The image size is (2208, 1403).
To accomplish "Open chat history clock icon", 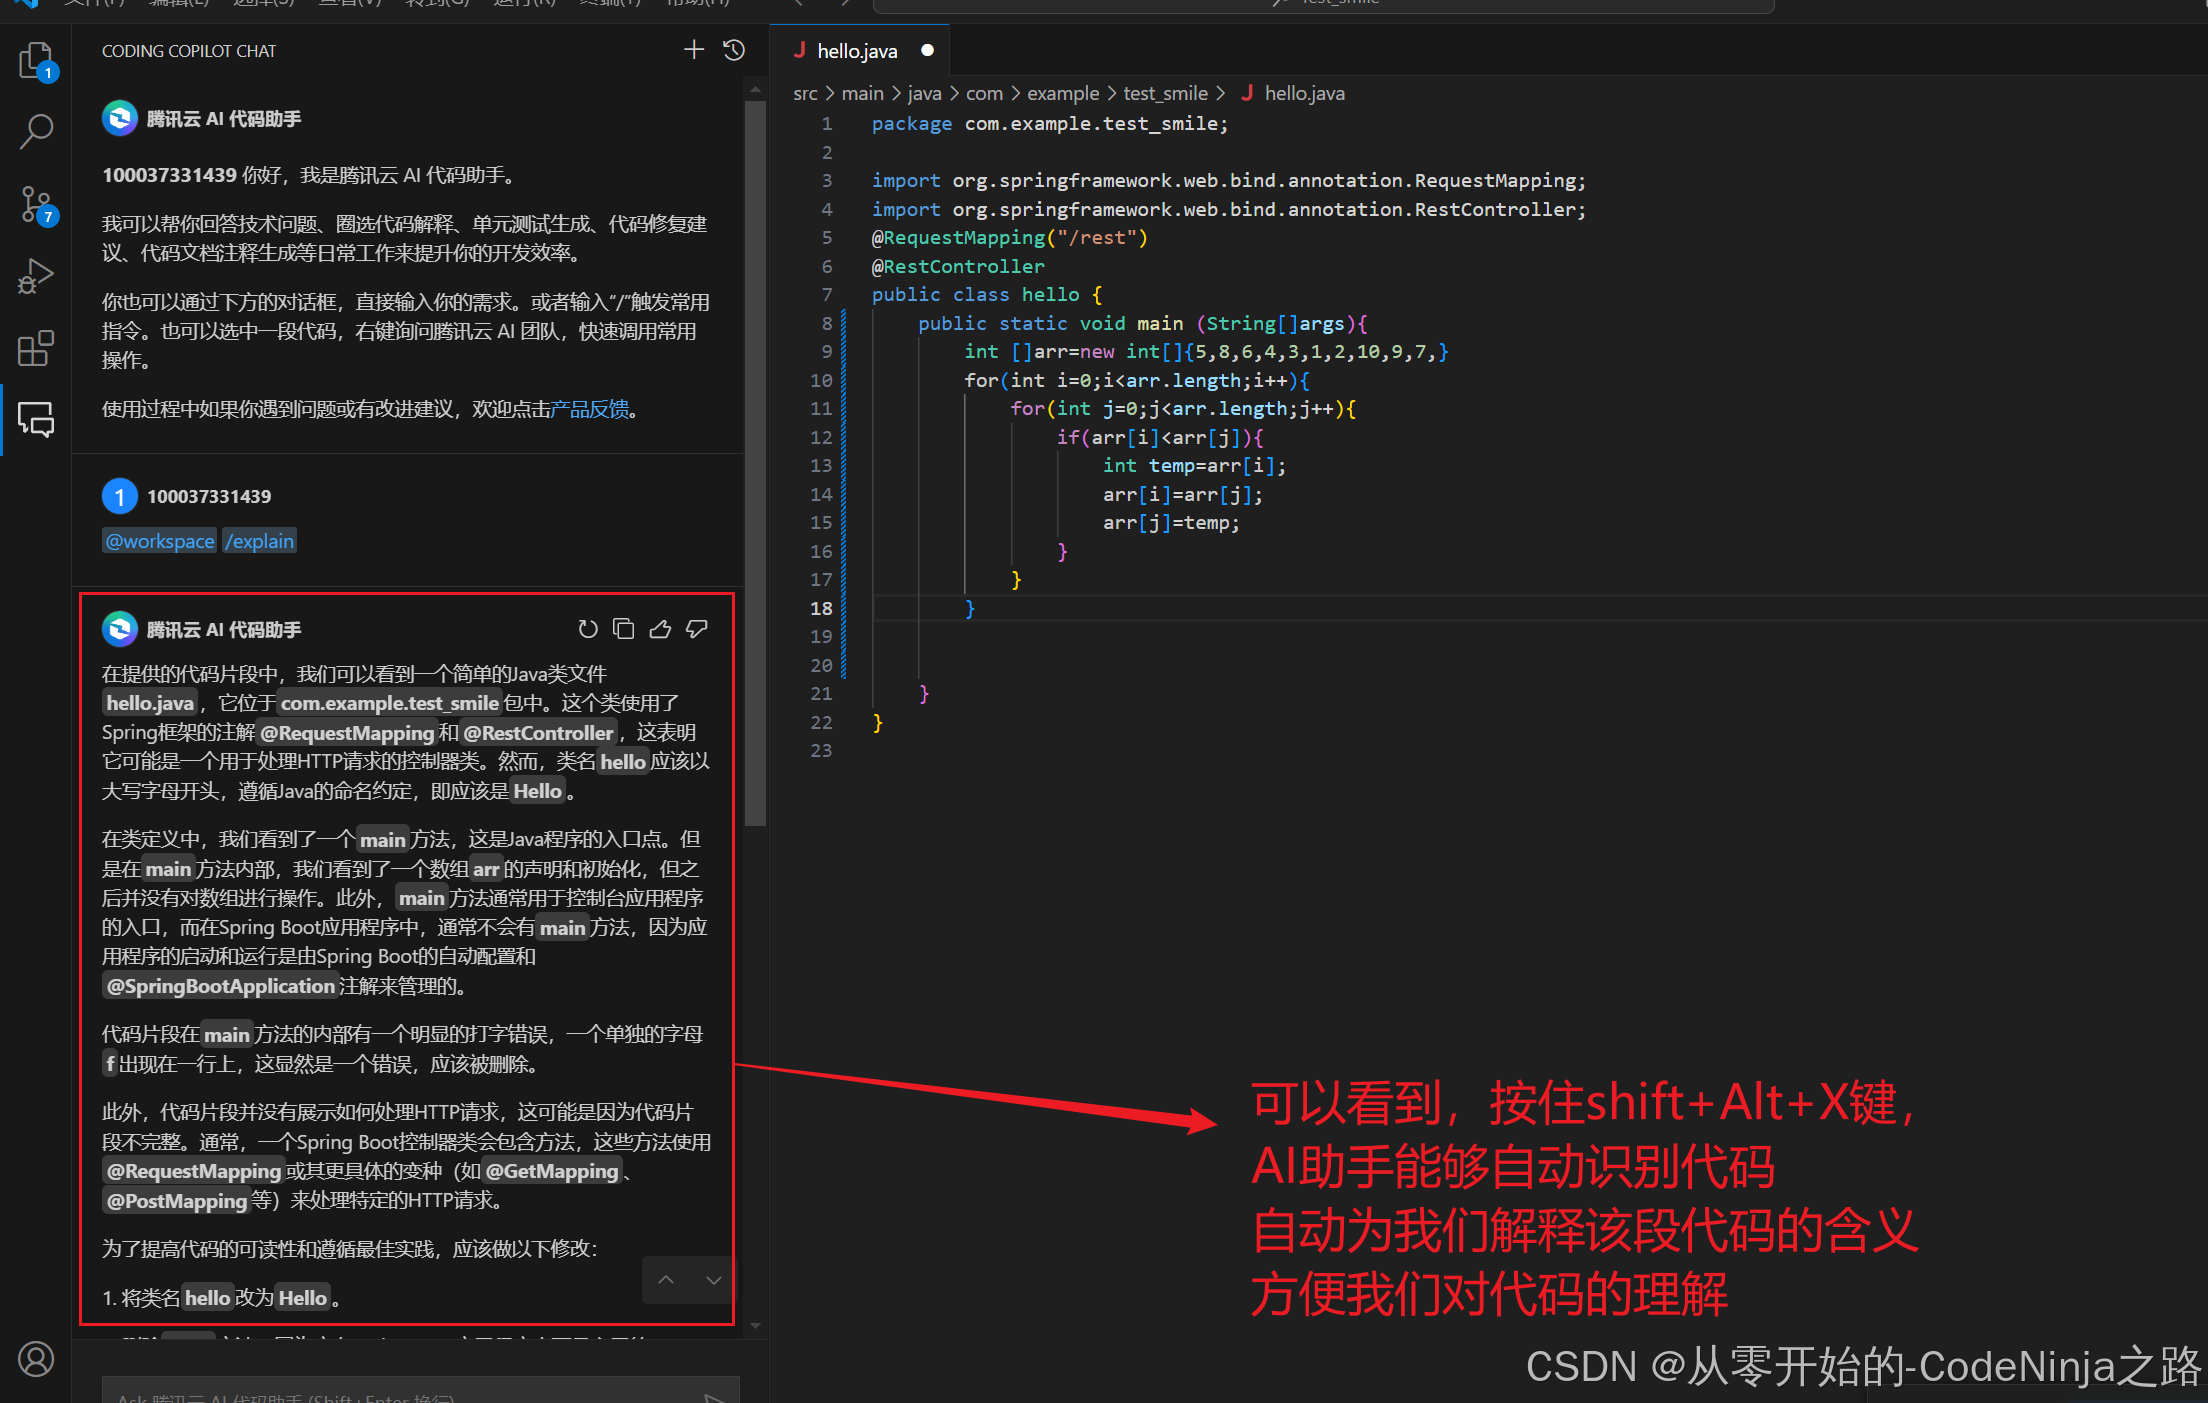I will [734, 50].
